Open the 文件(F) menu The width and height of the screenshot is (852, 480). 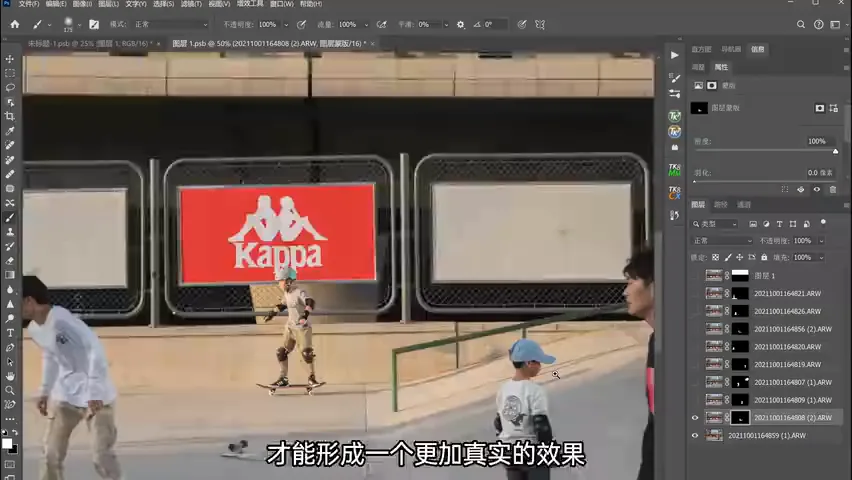pos(29,4)
